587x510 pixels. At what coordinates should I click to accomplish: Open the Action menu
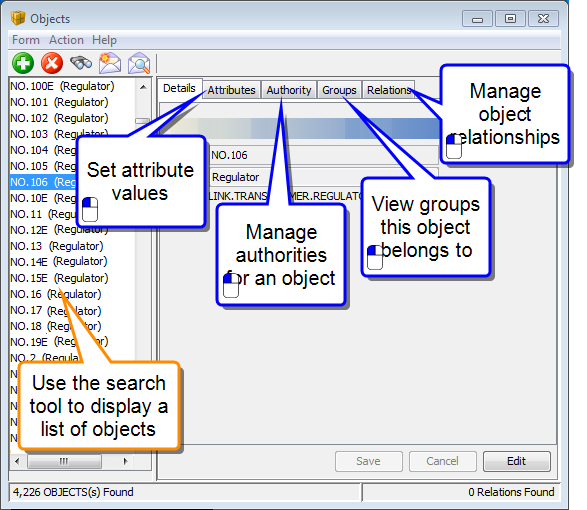click(66, 40)
